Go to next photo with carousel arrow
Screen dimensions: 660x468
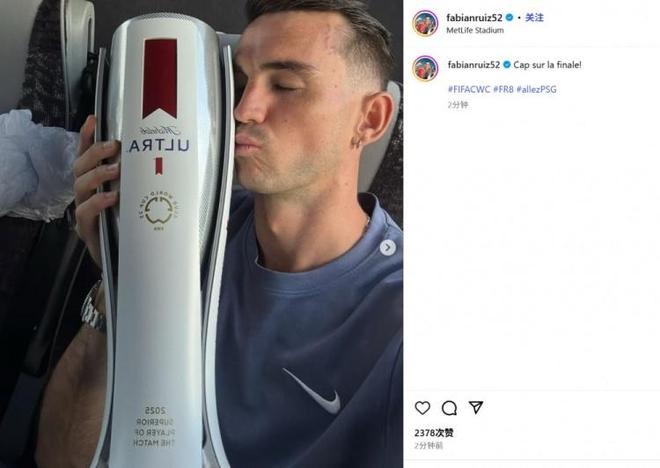click(388, 247)
